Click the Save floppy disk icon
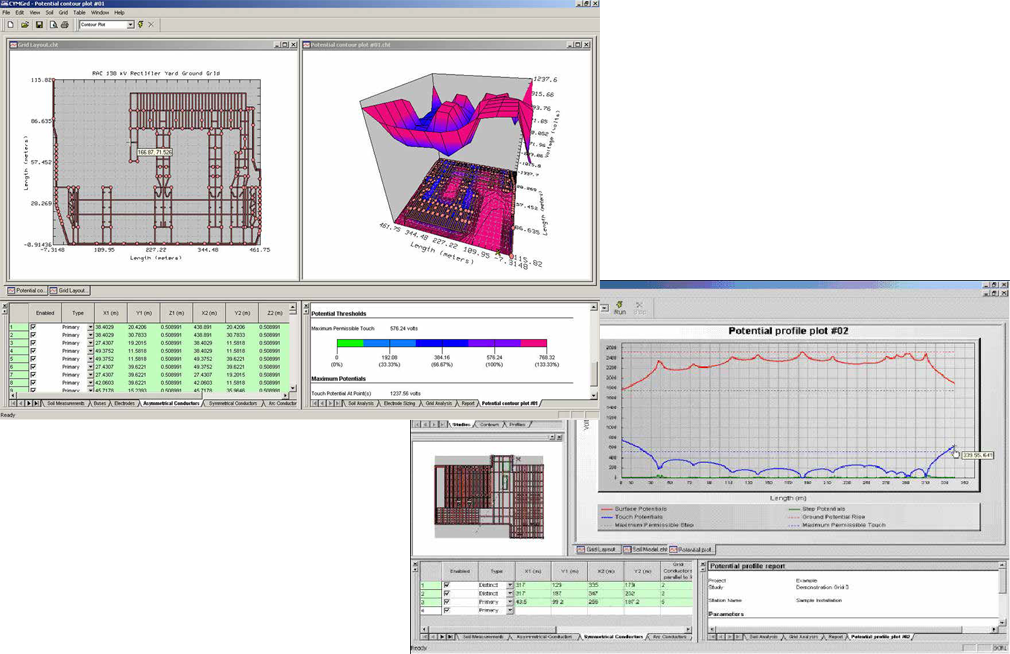The height and width of the screenshot is (654, 1010). (x=39, y=24)
